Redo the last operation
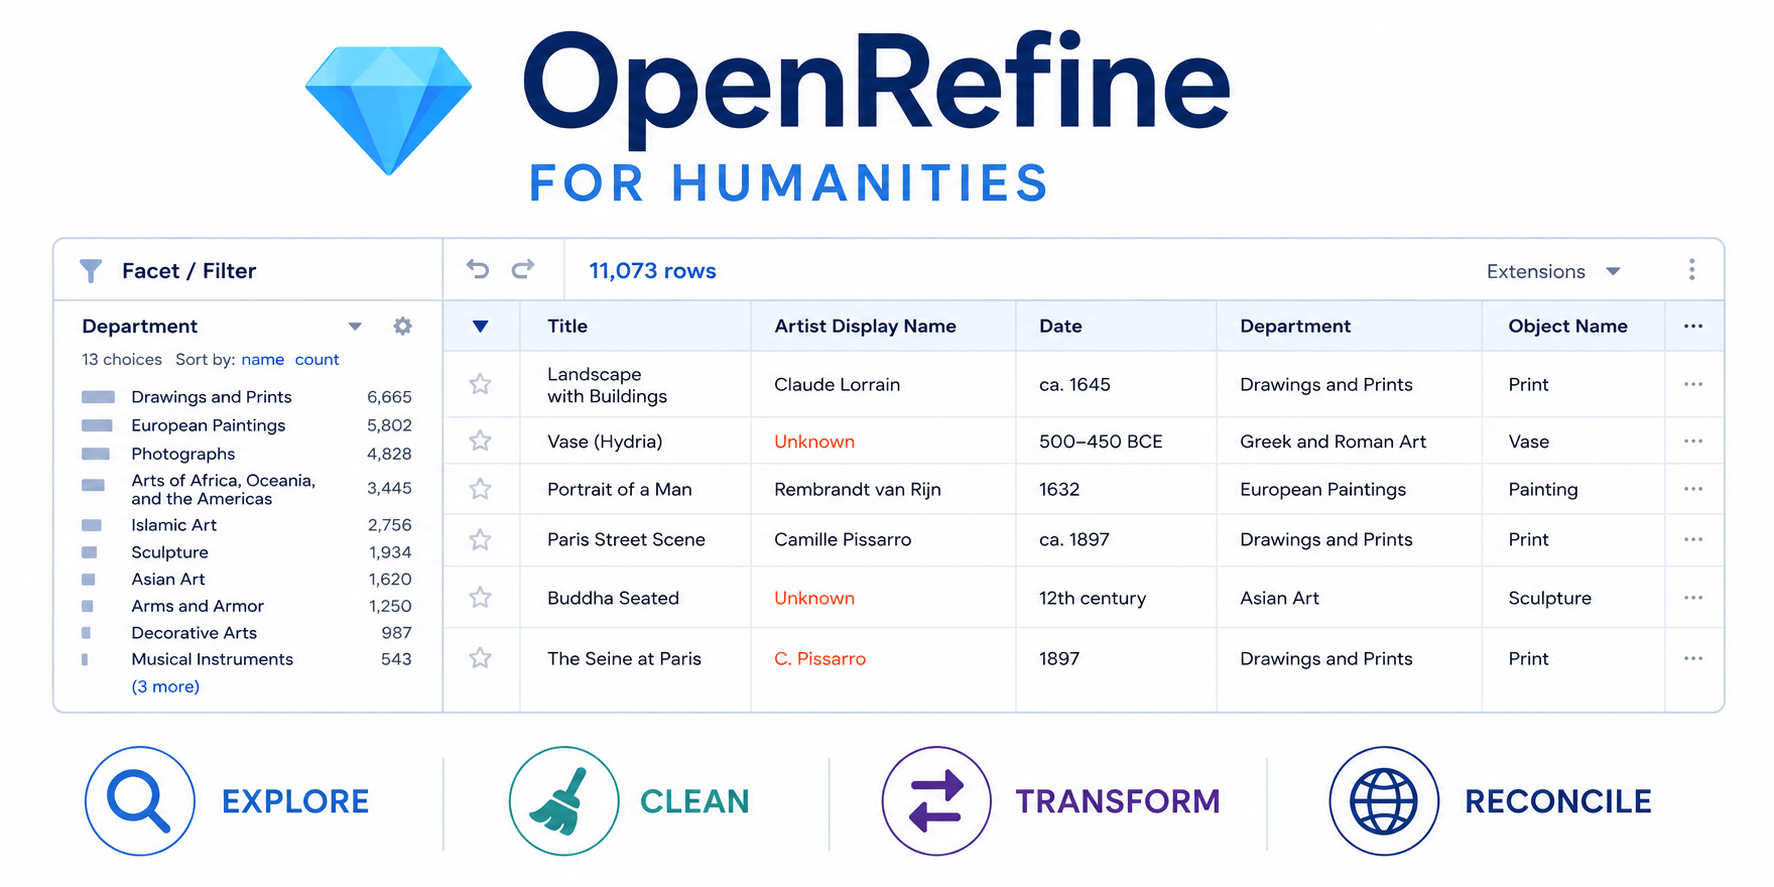Screen dimensions: 1774x887 523,269
